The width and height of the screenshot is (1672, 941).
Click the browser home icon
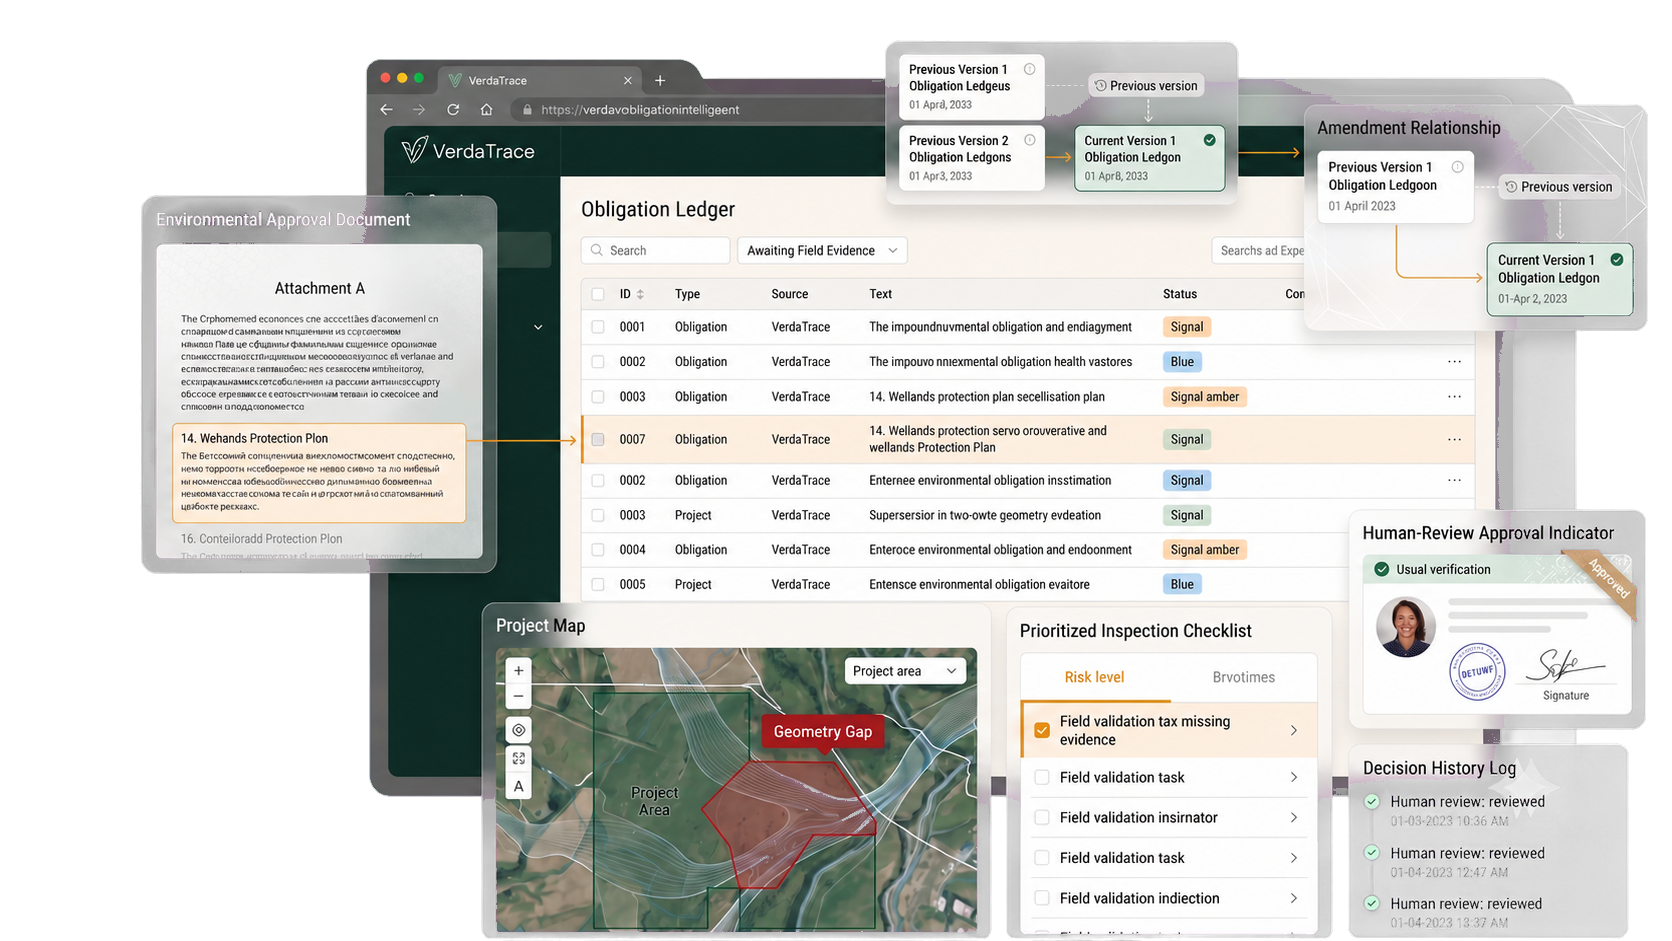coord(486,110)
